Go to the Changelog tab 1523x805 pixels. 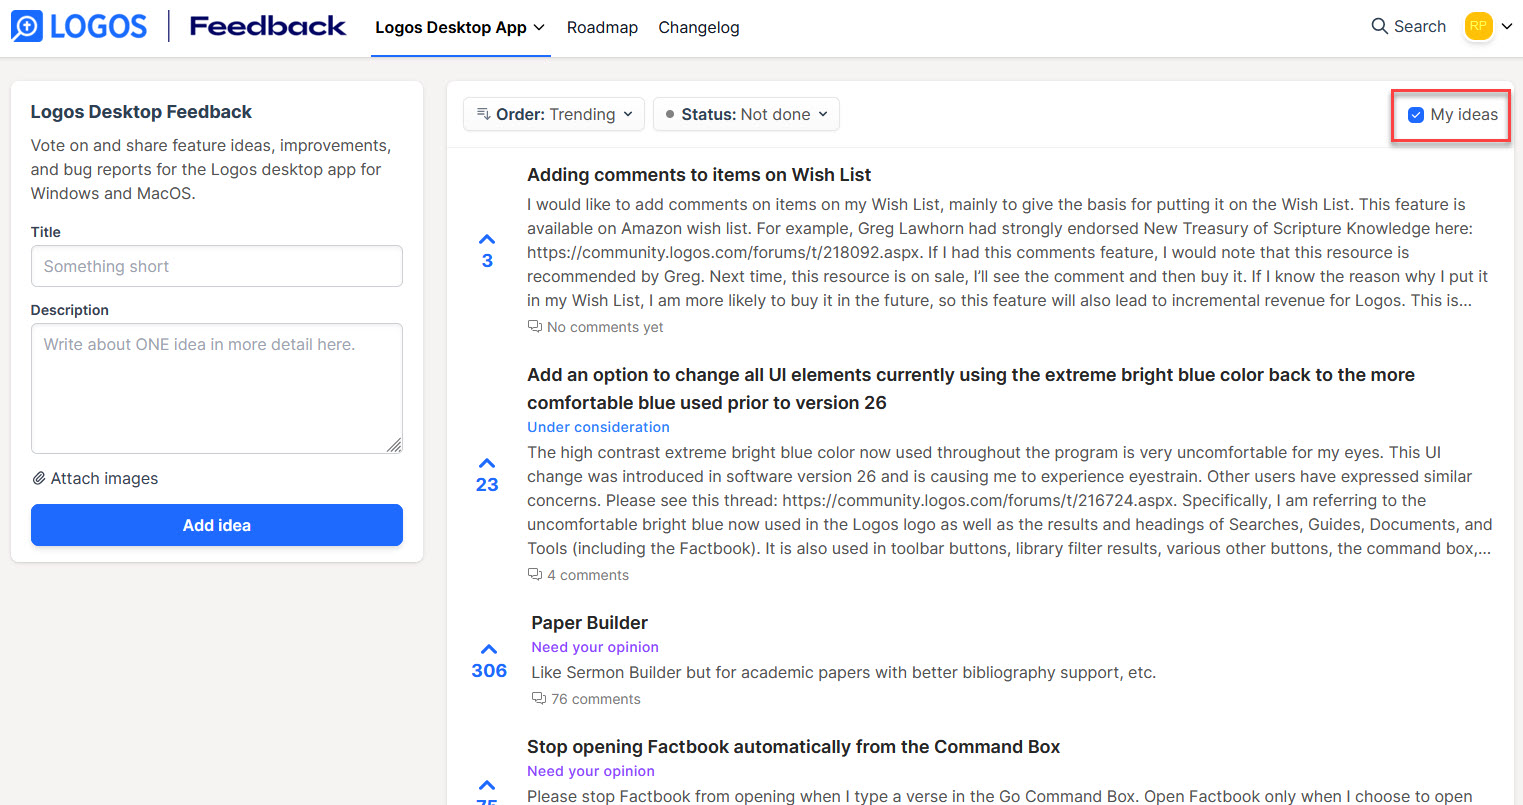point(699,28)
